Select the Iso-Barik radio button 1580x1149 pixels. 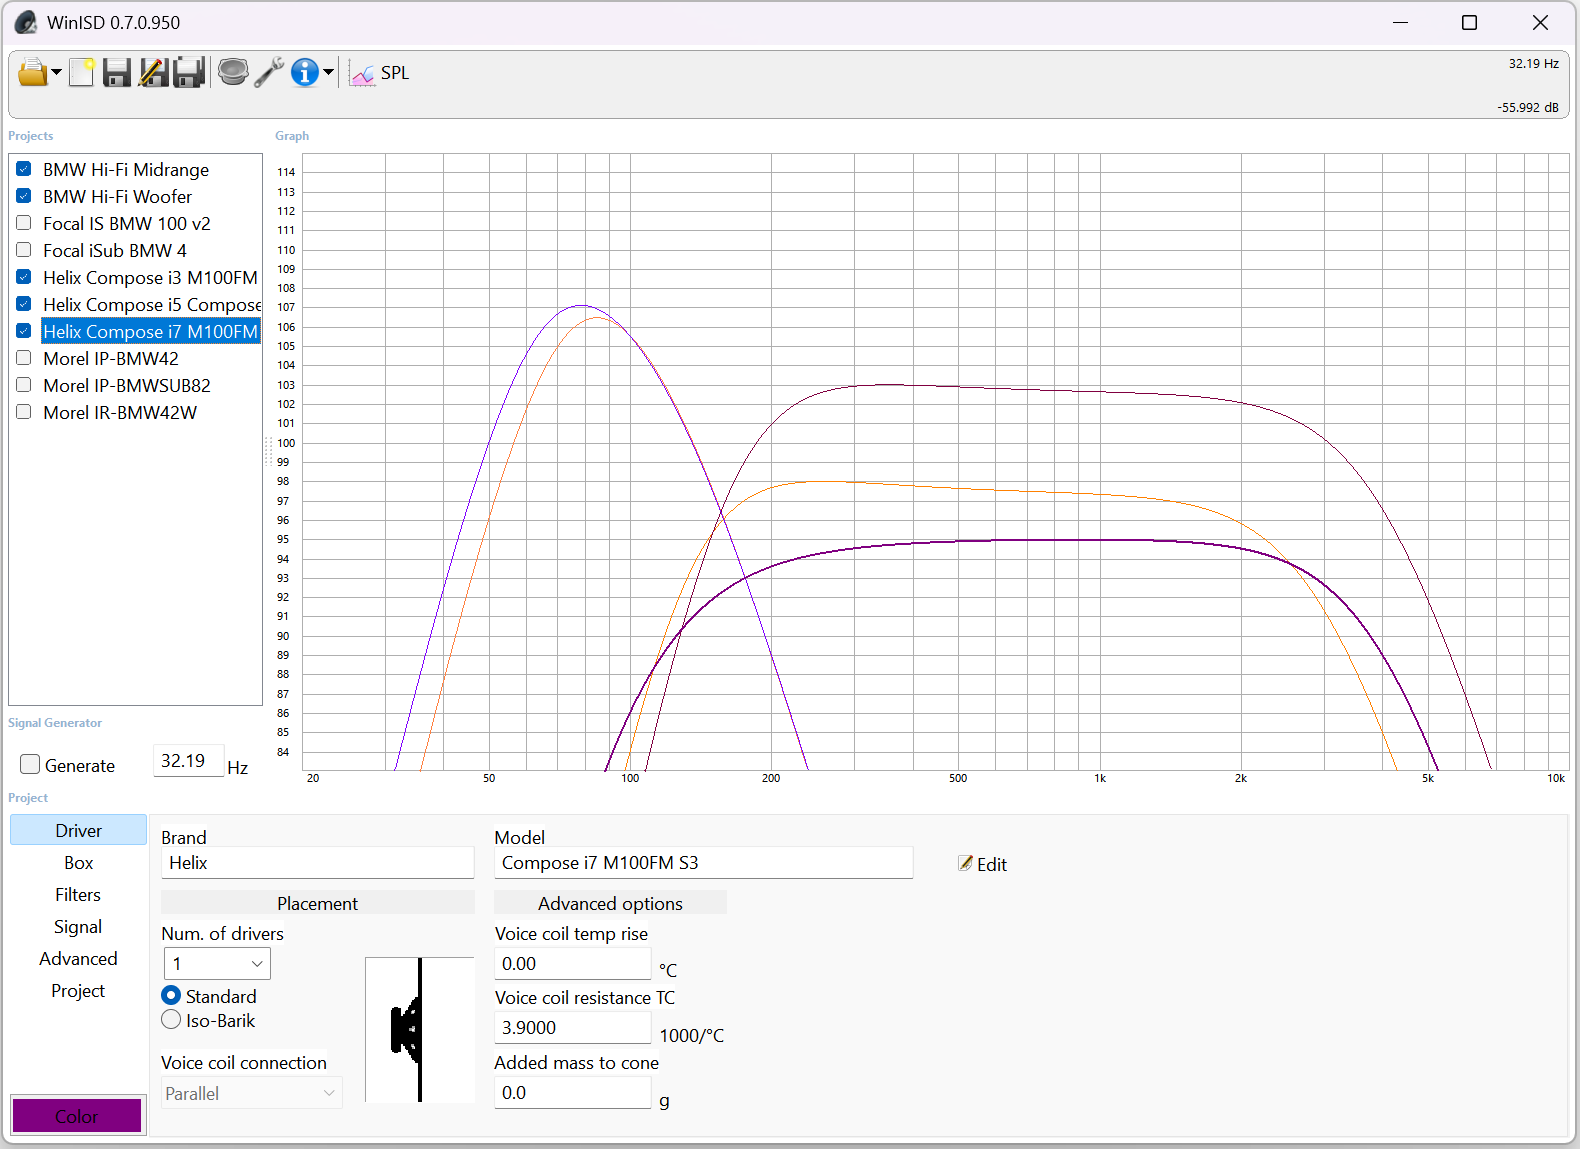171,1020
